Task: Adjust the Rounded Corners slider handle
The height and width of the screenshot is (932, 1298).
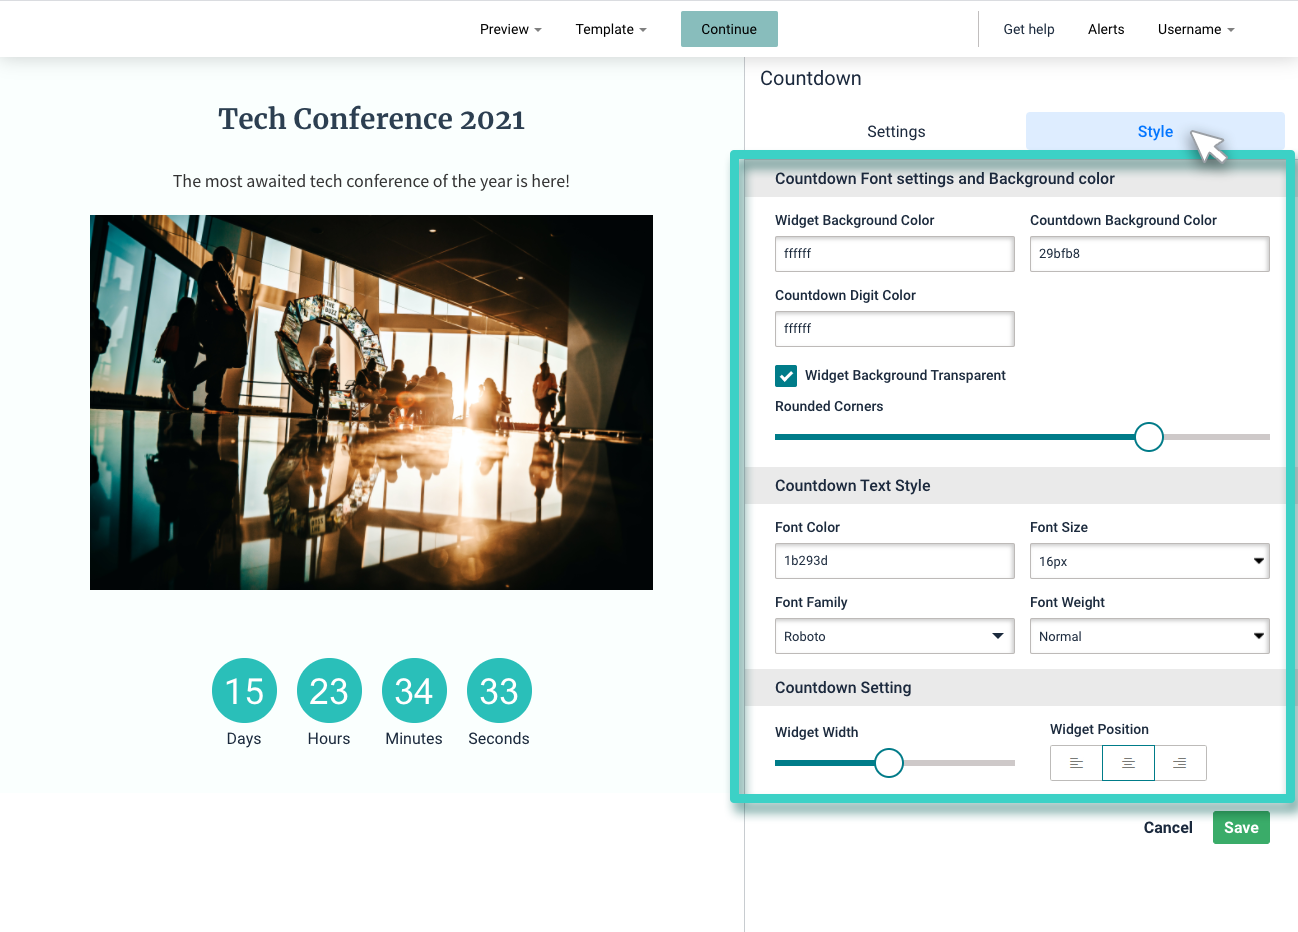Action: point(1149,437)
